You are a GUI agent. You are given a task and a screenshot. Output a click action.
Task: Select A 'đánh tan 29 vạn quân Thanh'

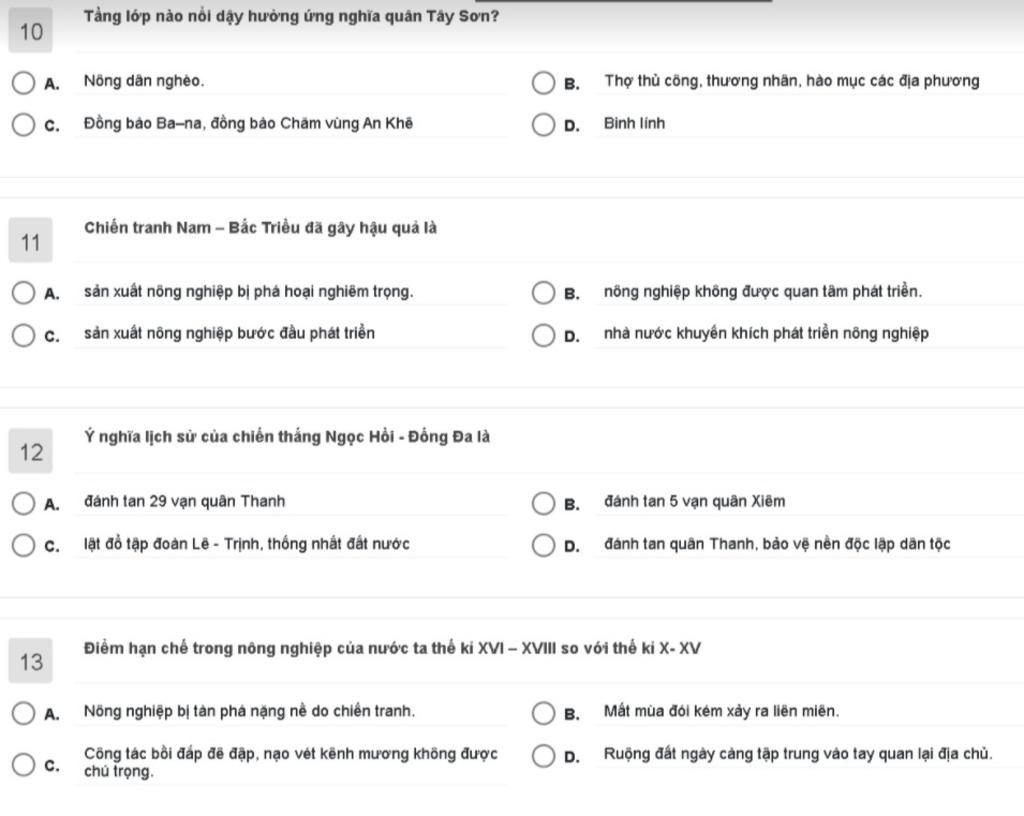[24, 503]
